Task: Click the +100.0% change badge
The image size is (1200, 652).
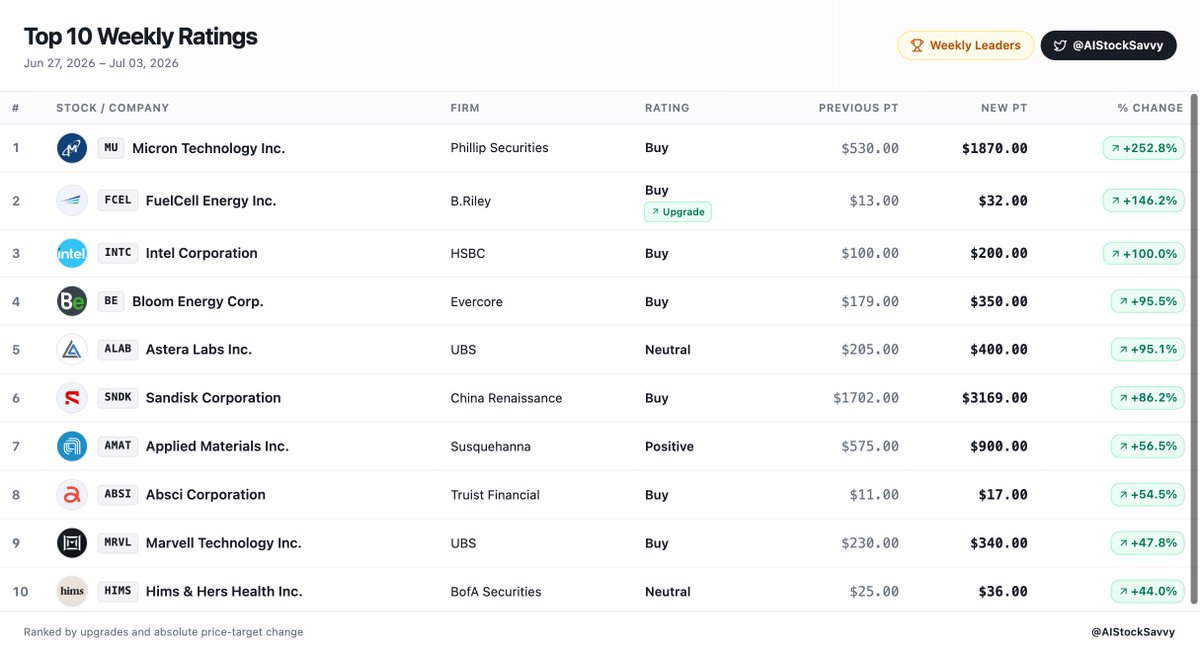Action: pos(1143,253)
